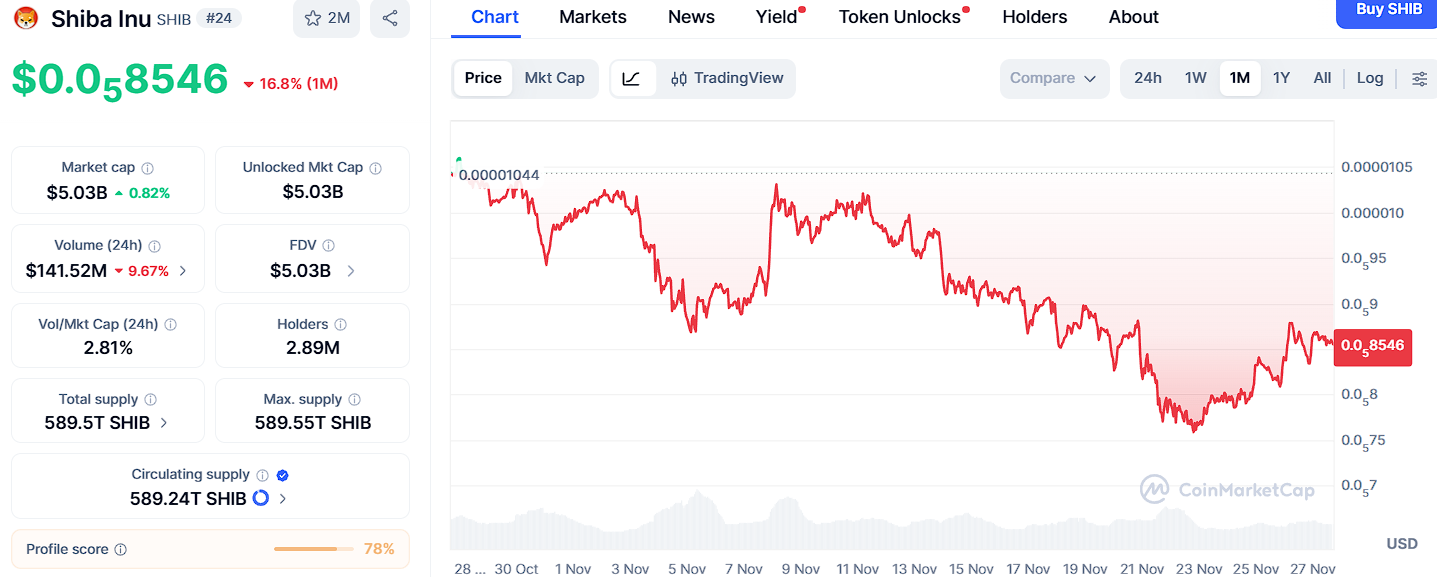This screenshot has height=577, width=1437.
Task: Click the Holders info icon
Action: click(341, 325)
